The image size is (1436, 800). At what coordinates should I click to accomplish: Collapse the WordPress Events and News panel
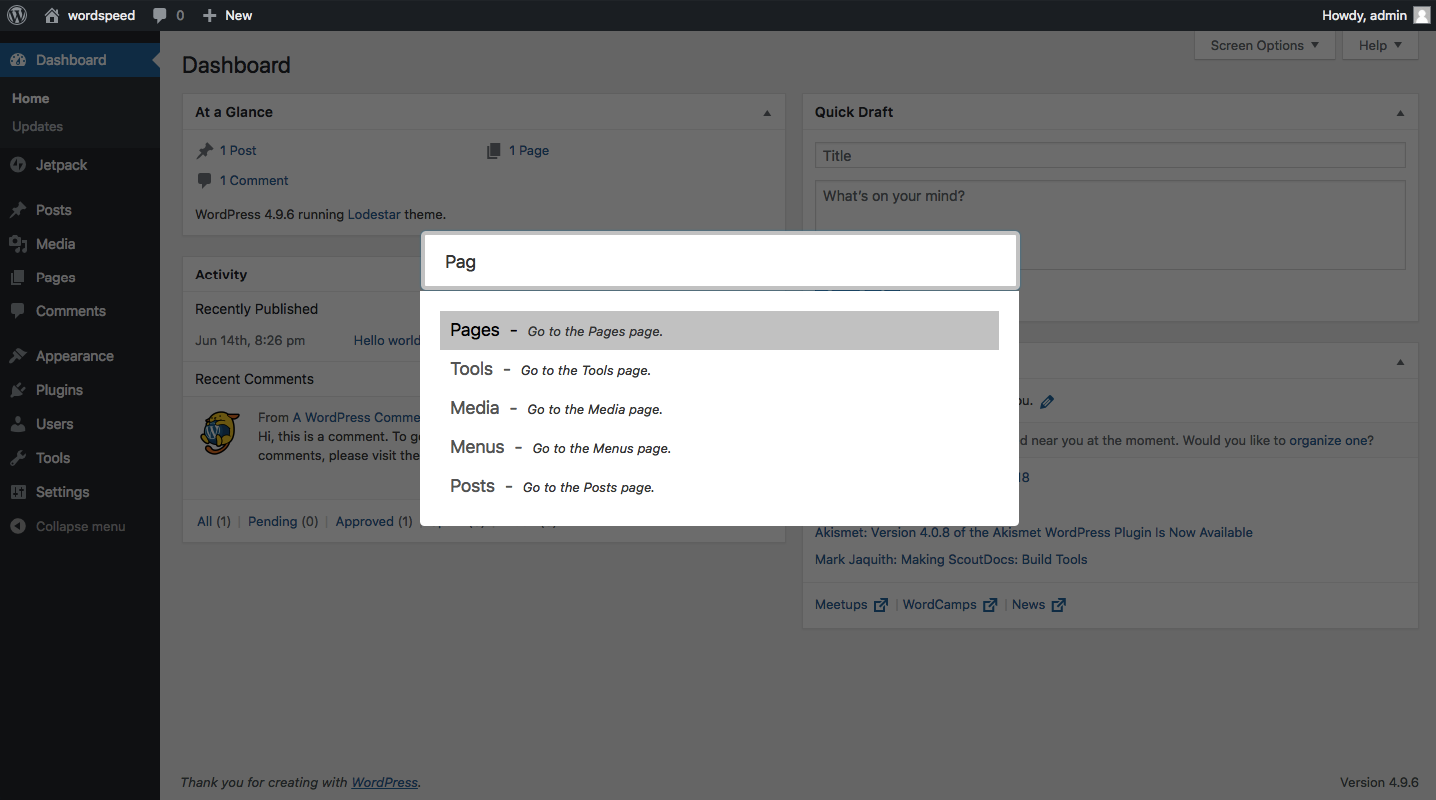pos(1400,362)
